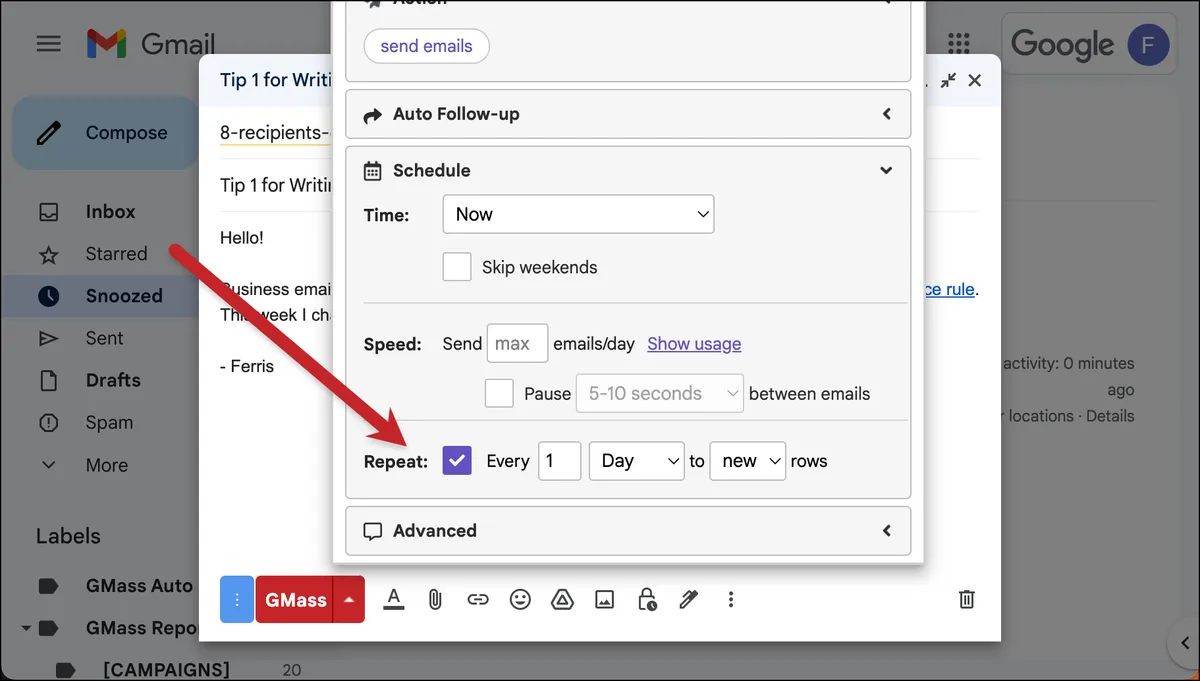1200x681 pixels.
Task: Collapse the GMass Reports label tree
Action: click(25, 629)
